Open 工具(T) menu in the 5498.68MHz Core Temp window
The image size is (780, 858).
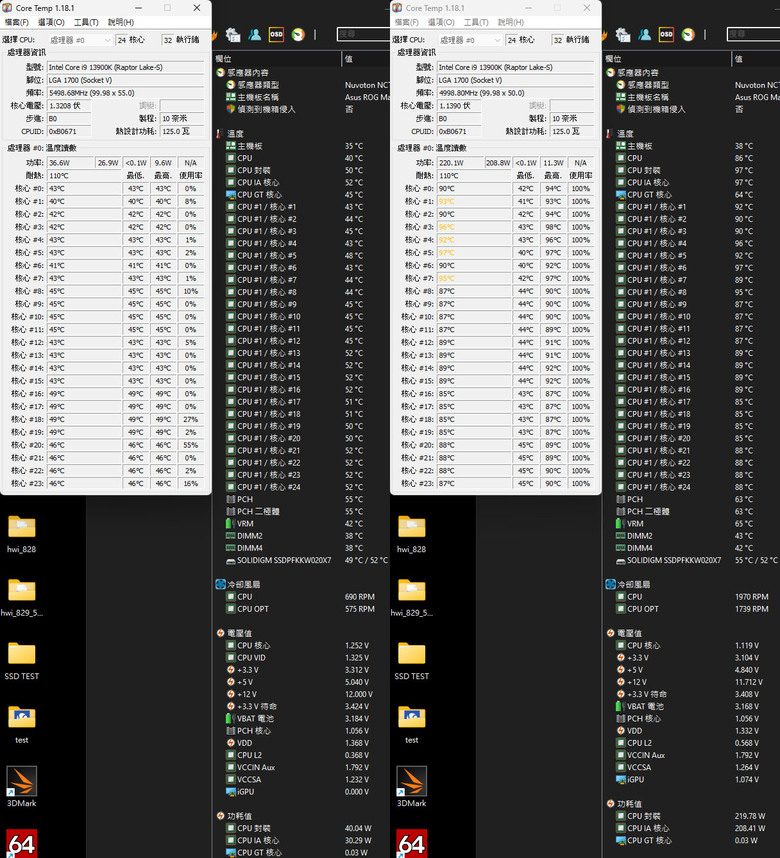coord(86,22)
